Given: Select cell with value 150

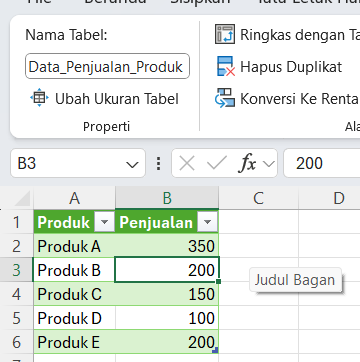Looking at the screenshot, I should [x=167, y=294].
